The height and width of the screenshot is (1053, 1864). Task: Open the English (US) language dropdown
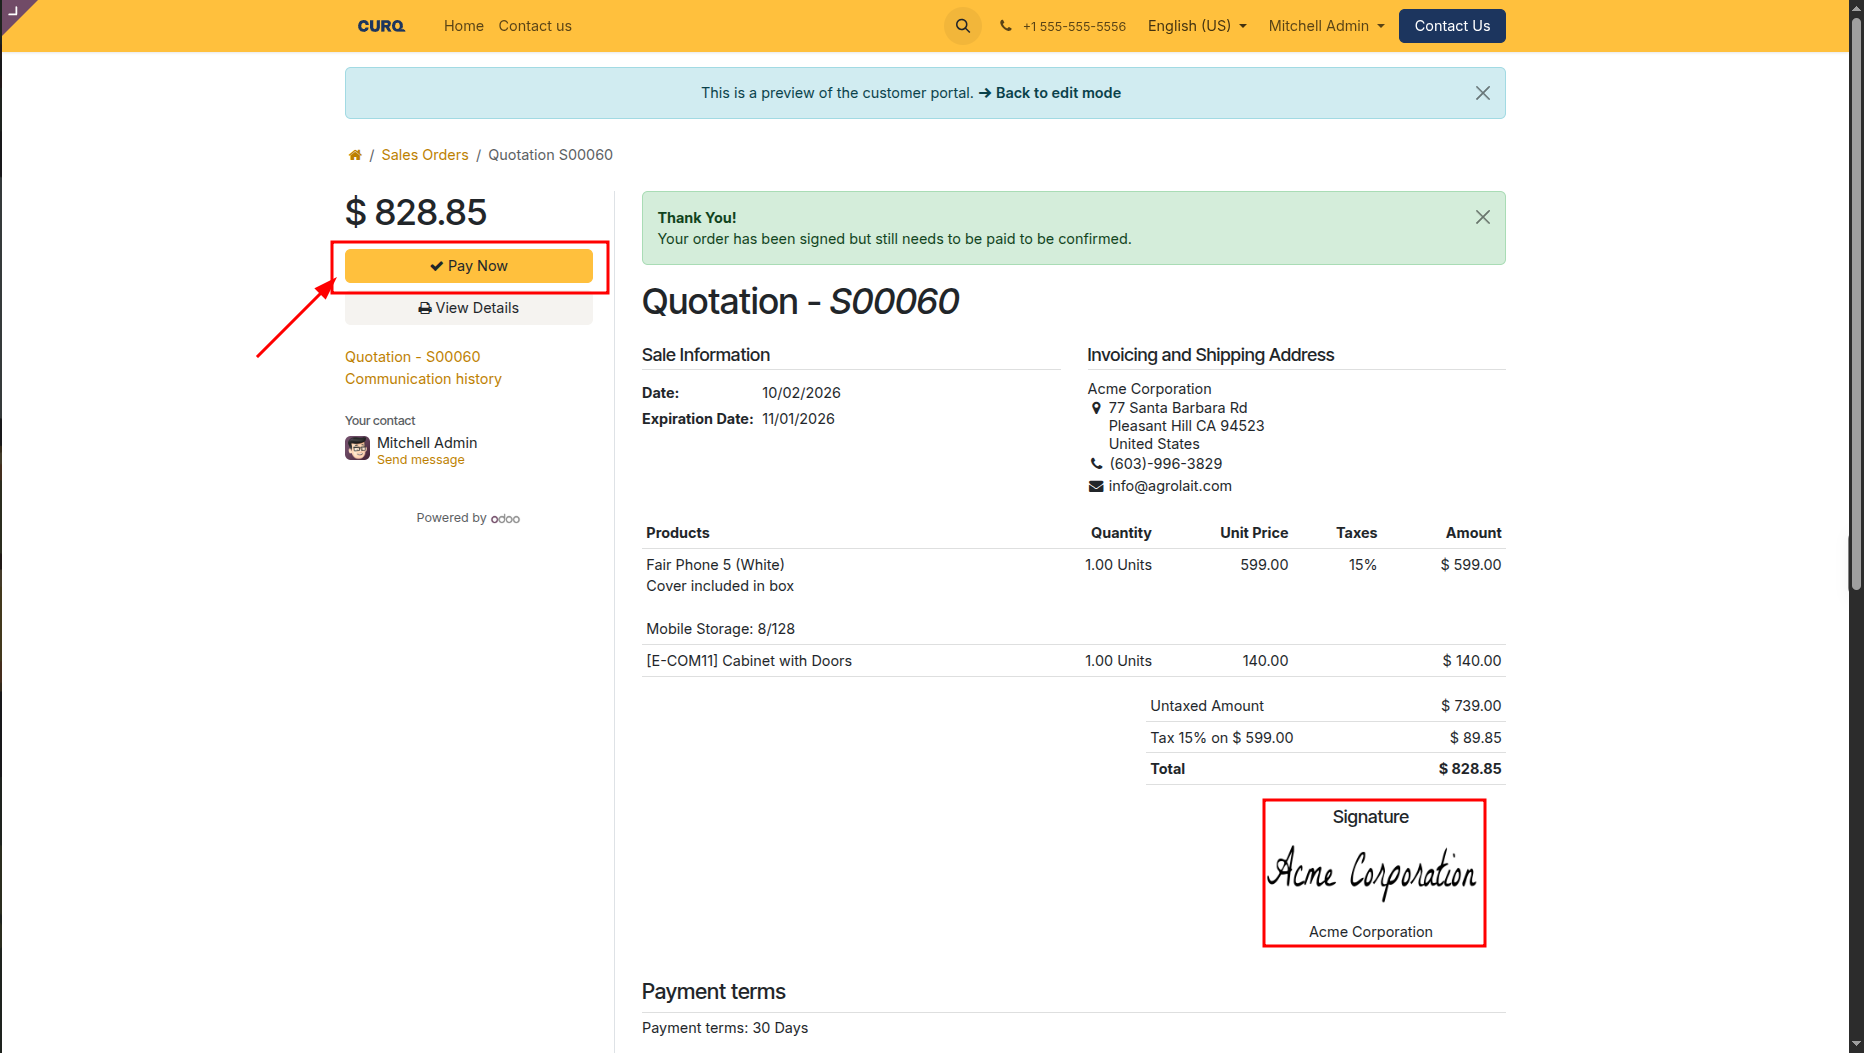1197,26
